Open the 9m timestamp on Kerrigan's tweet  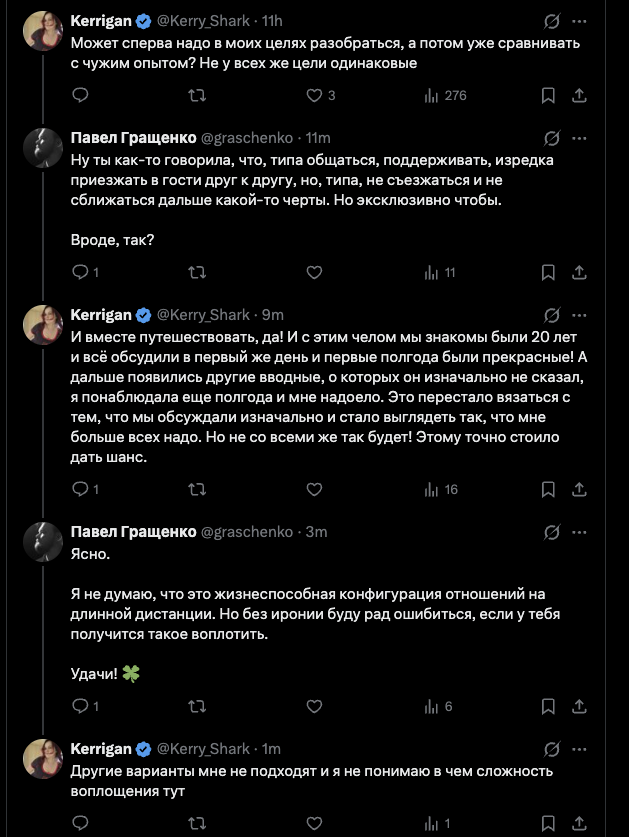pyautogui.click(x=273, y=314)
